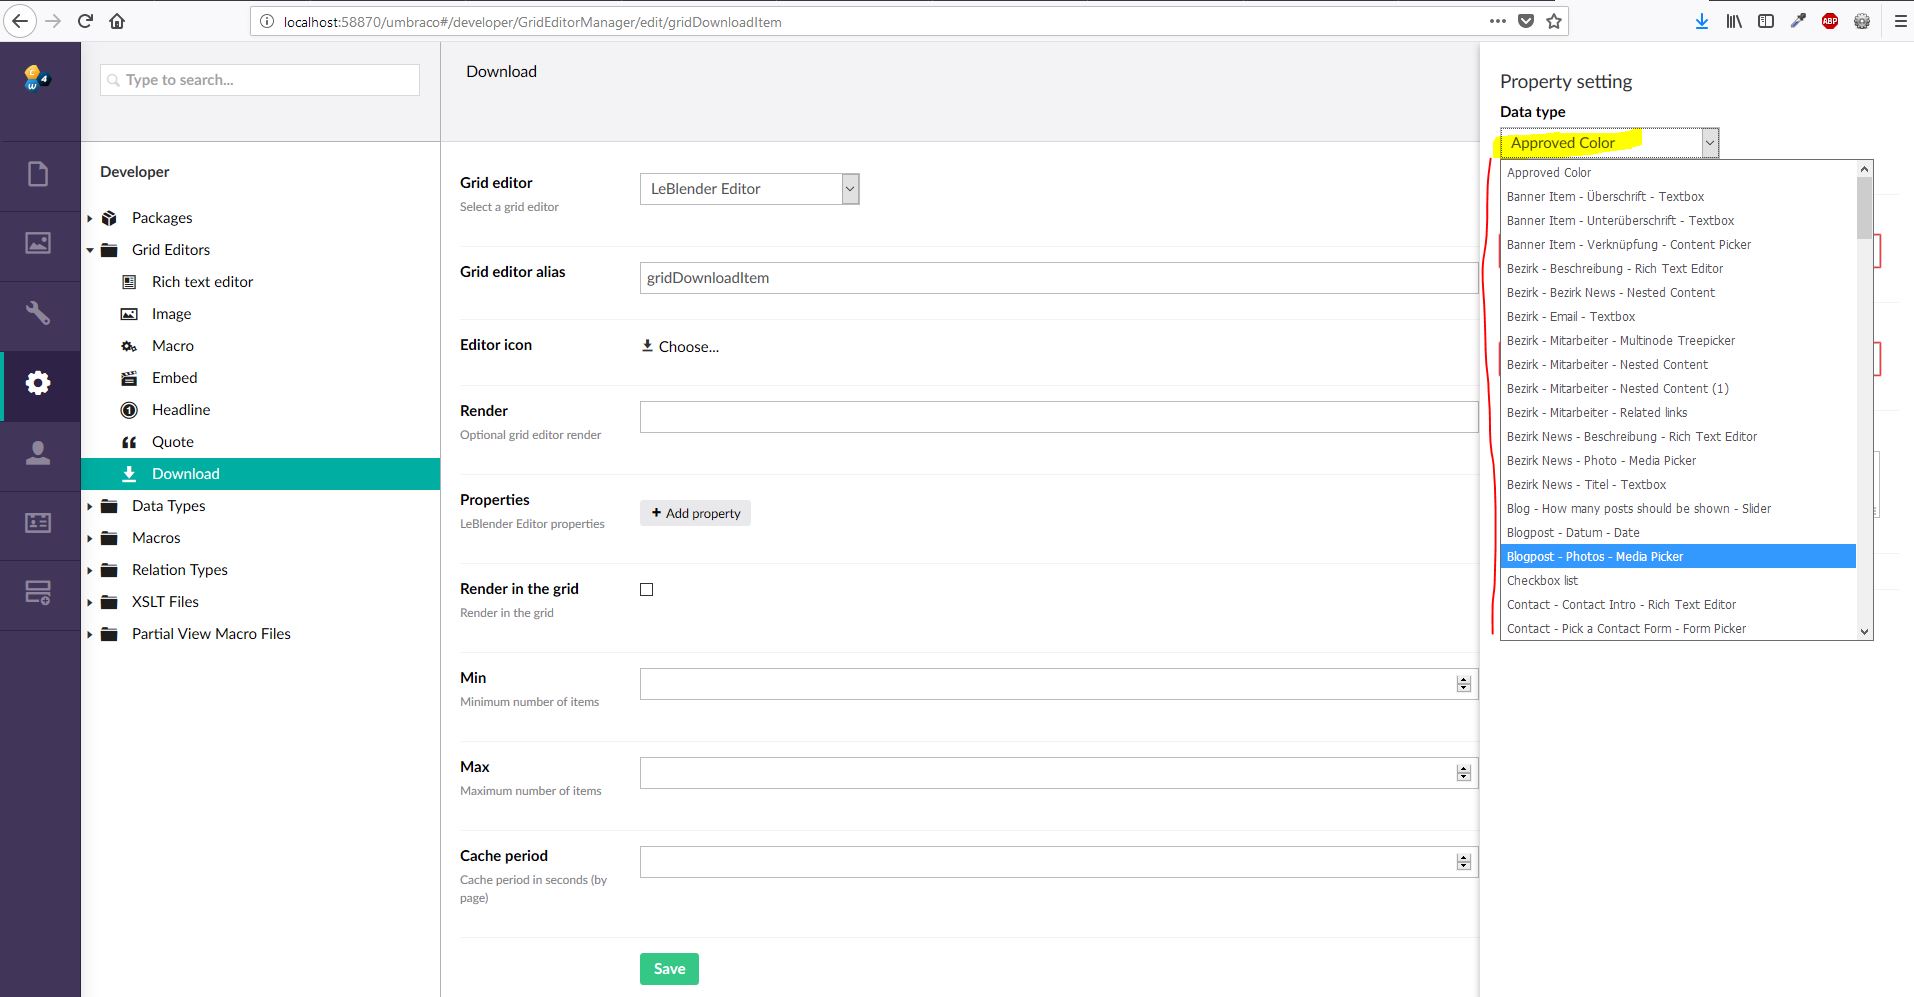Open the Forms section in sidebar
Screen dimensions: 1914x997
tap(38, 593)
